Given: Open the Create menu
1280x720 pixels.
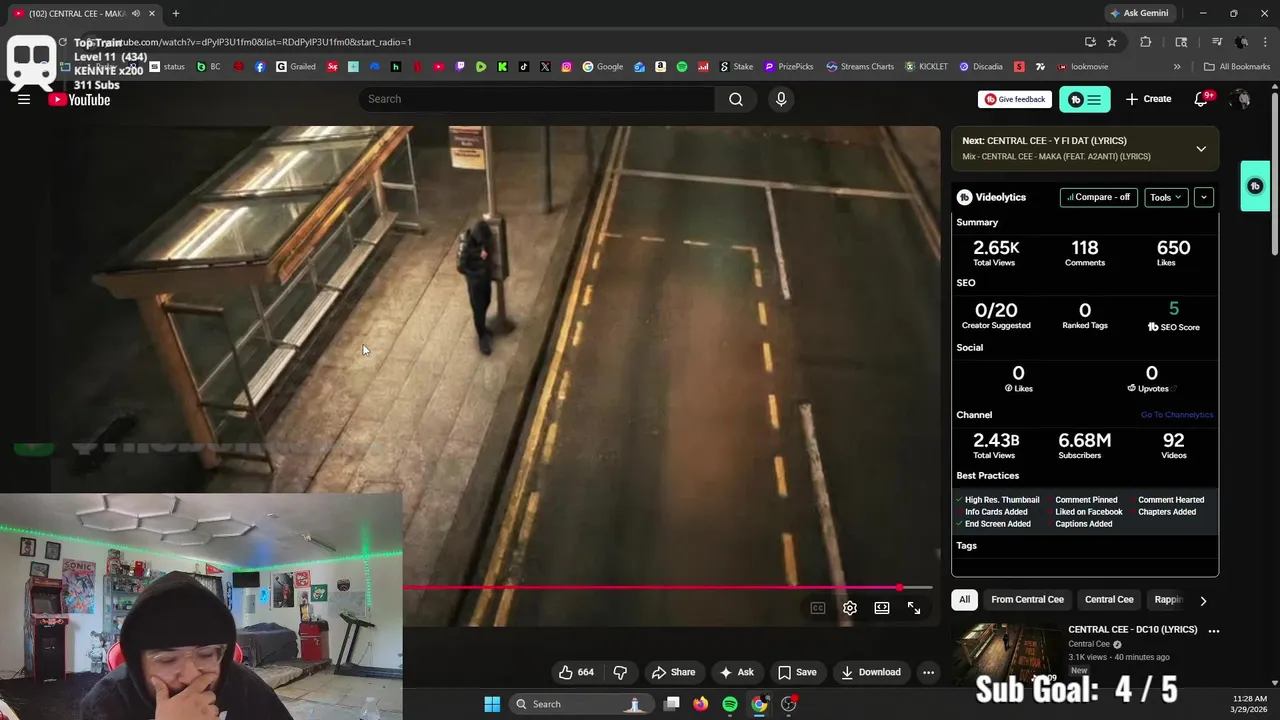Looking at the screenshot, I should 1148,99.
